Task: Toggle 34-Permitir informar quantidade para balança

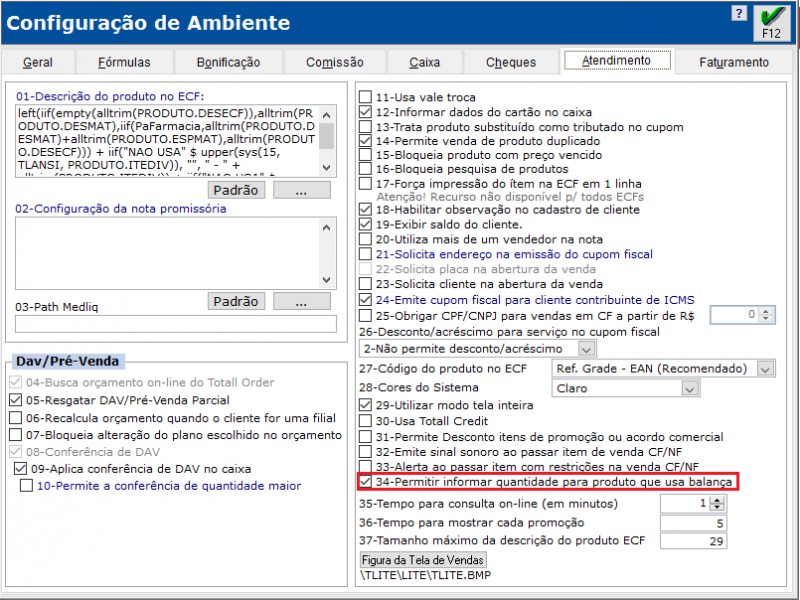Action: (366, 482)
